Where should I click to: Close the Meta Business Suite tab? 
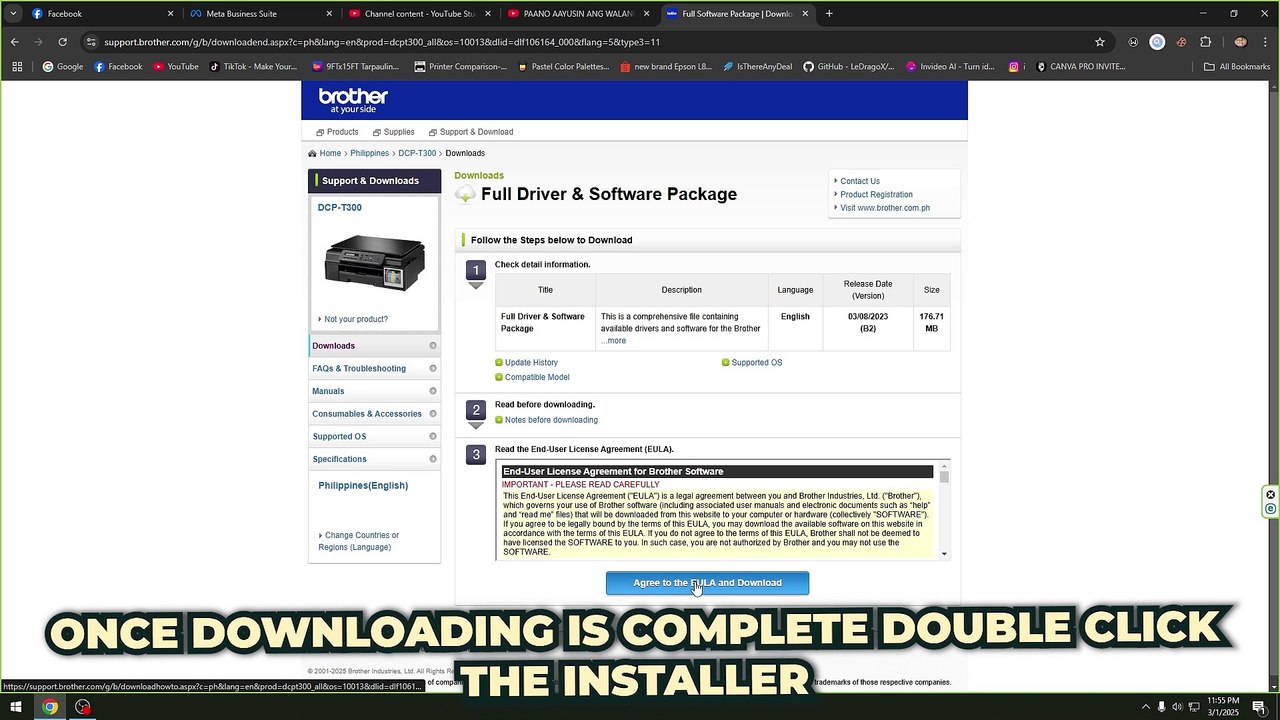click(x=329, y=14)
